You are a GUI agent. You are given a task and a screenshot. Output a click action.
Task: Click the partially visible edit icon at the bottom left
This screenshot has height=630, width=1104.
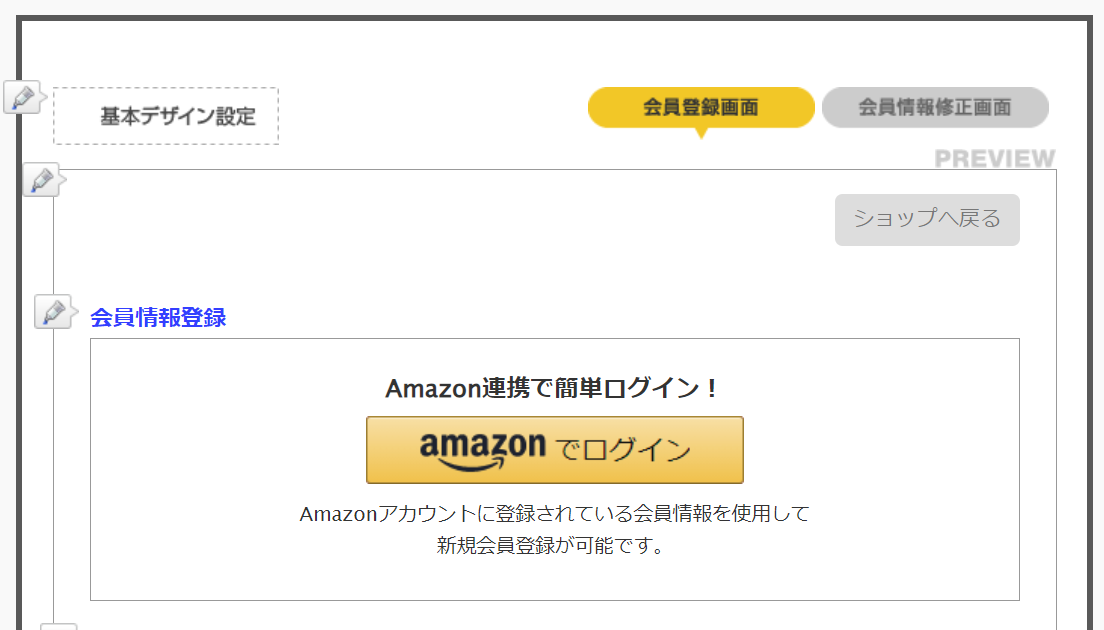coord(59,626)
